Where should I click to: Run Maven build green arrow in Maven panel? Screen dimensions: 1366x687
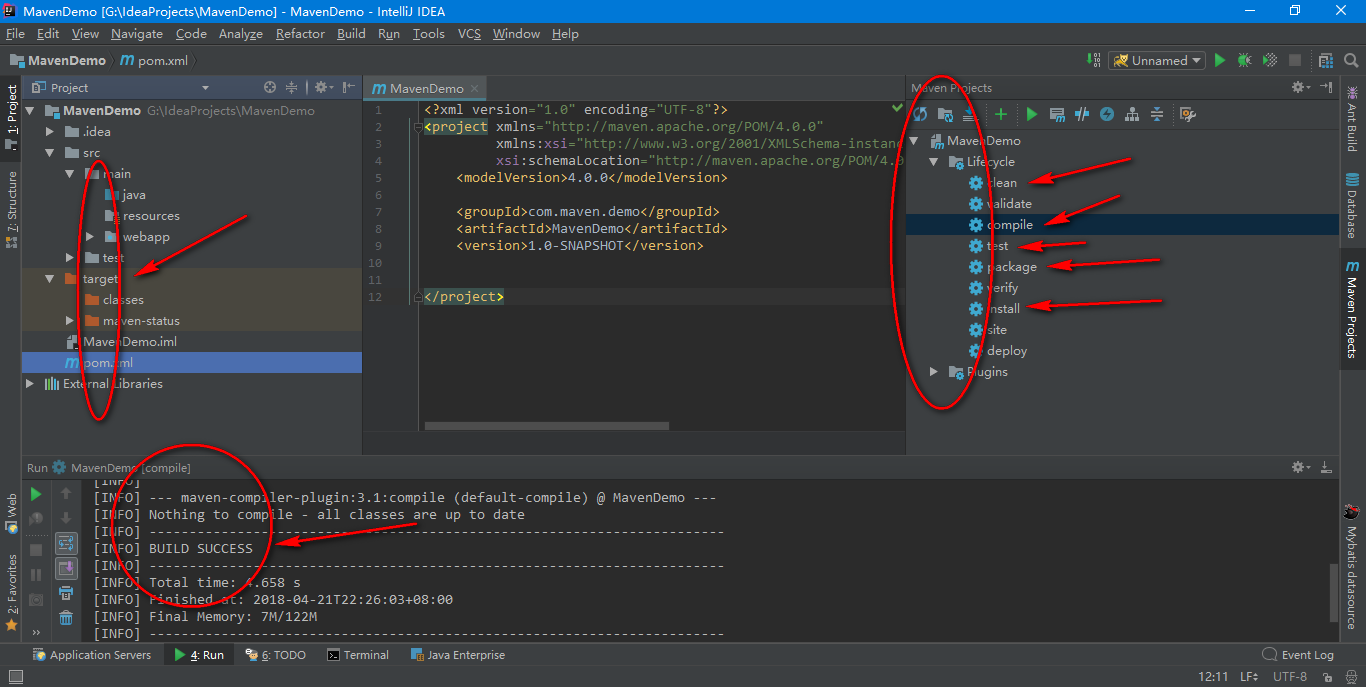(1032, 114)
